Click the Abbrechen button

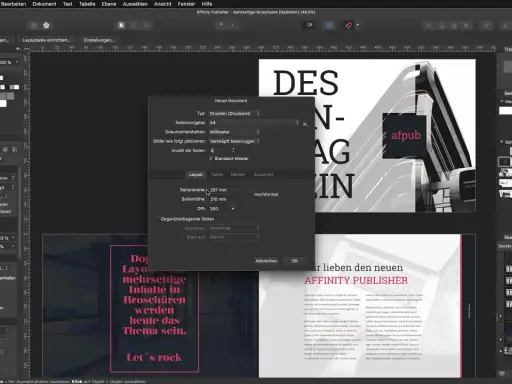[266, 261]
